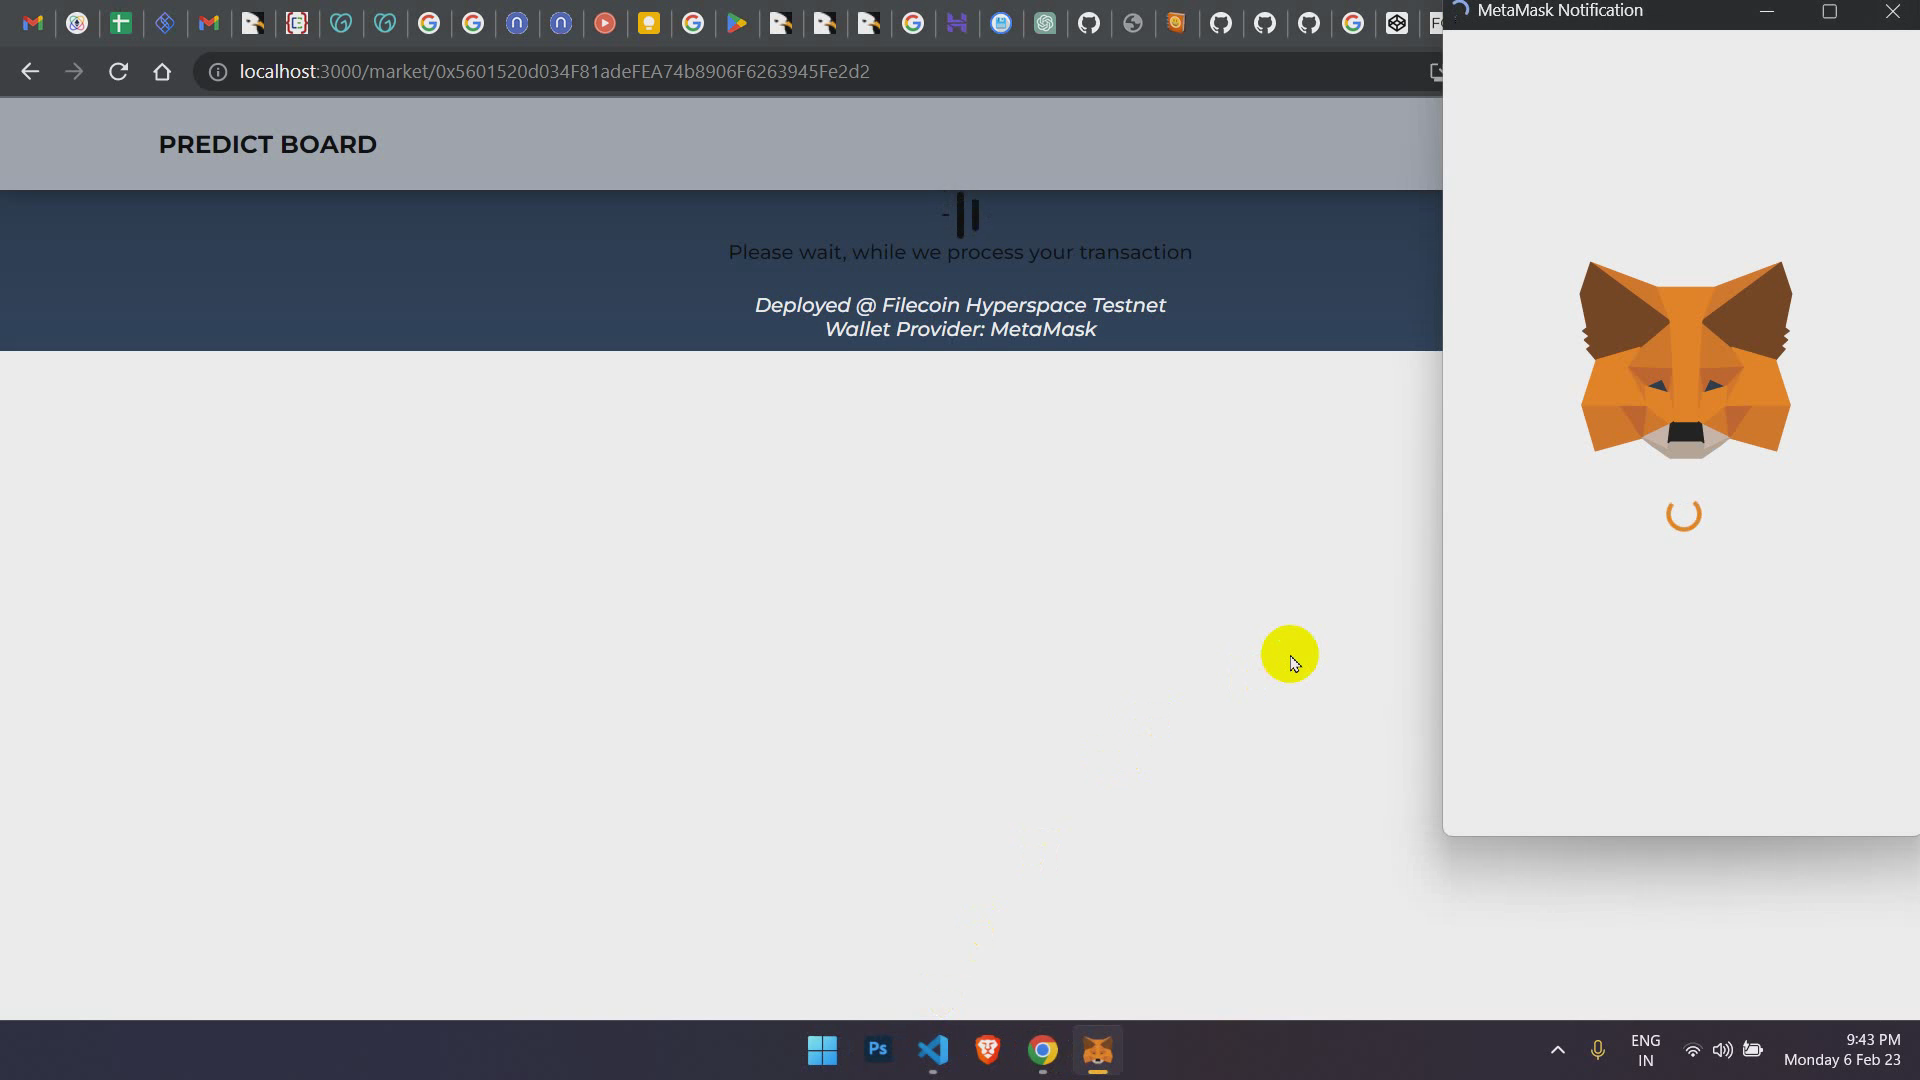
Task: Click 'Please wait, while we process your transaction'
Action: pos(960,252)
